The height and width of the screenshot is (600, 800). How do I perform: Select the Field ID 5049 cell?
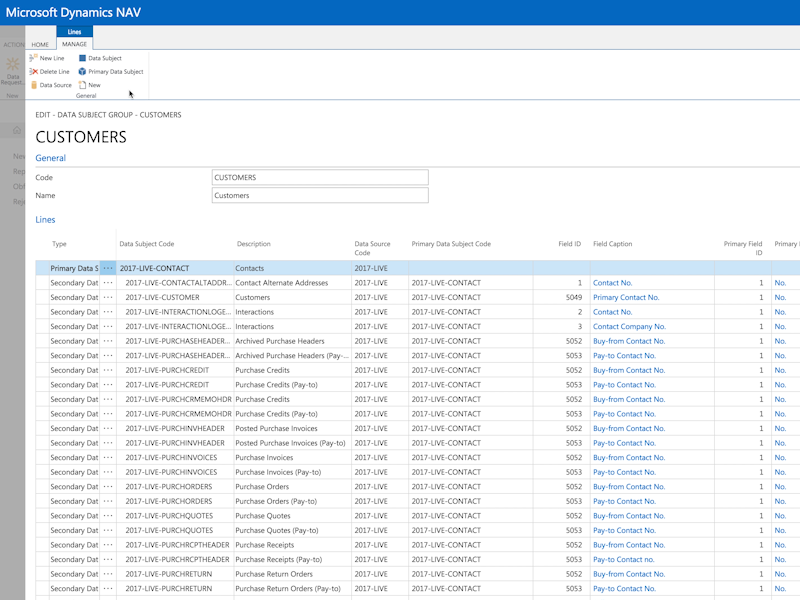pos(562,297)
